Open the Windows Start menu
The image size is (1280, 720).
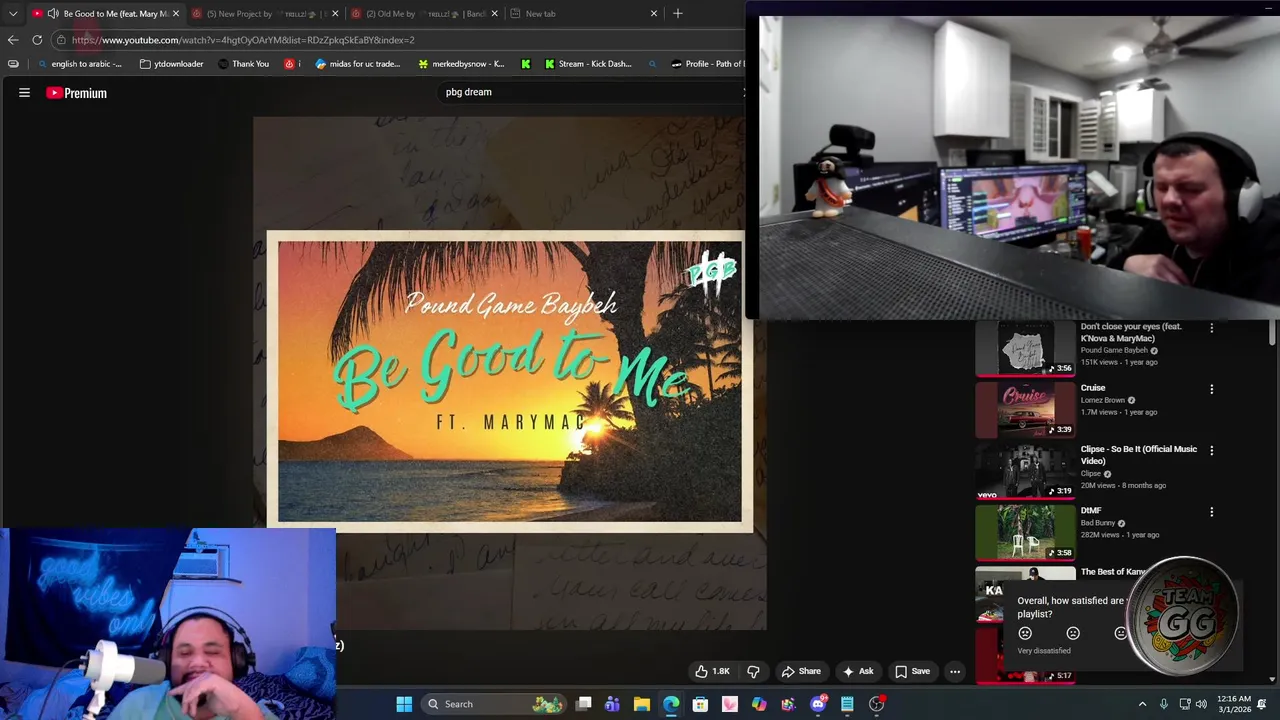[404, 704]
